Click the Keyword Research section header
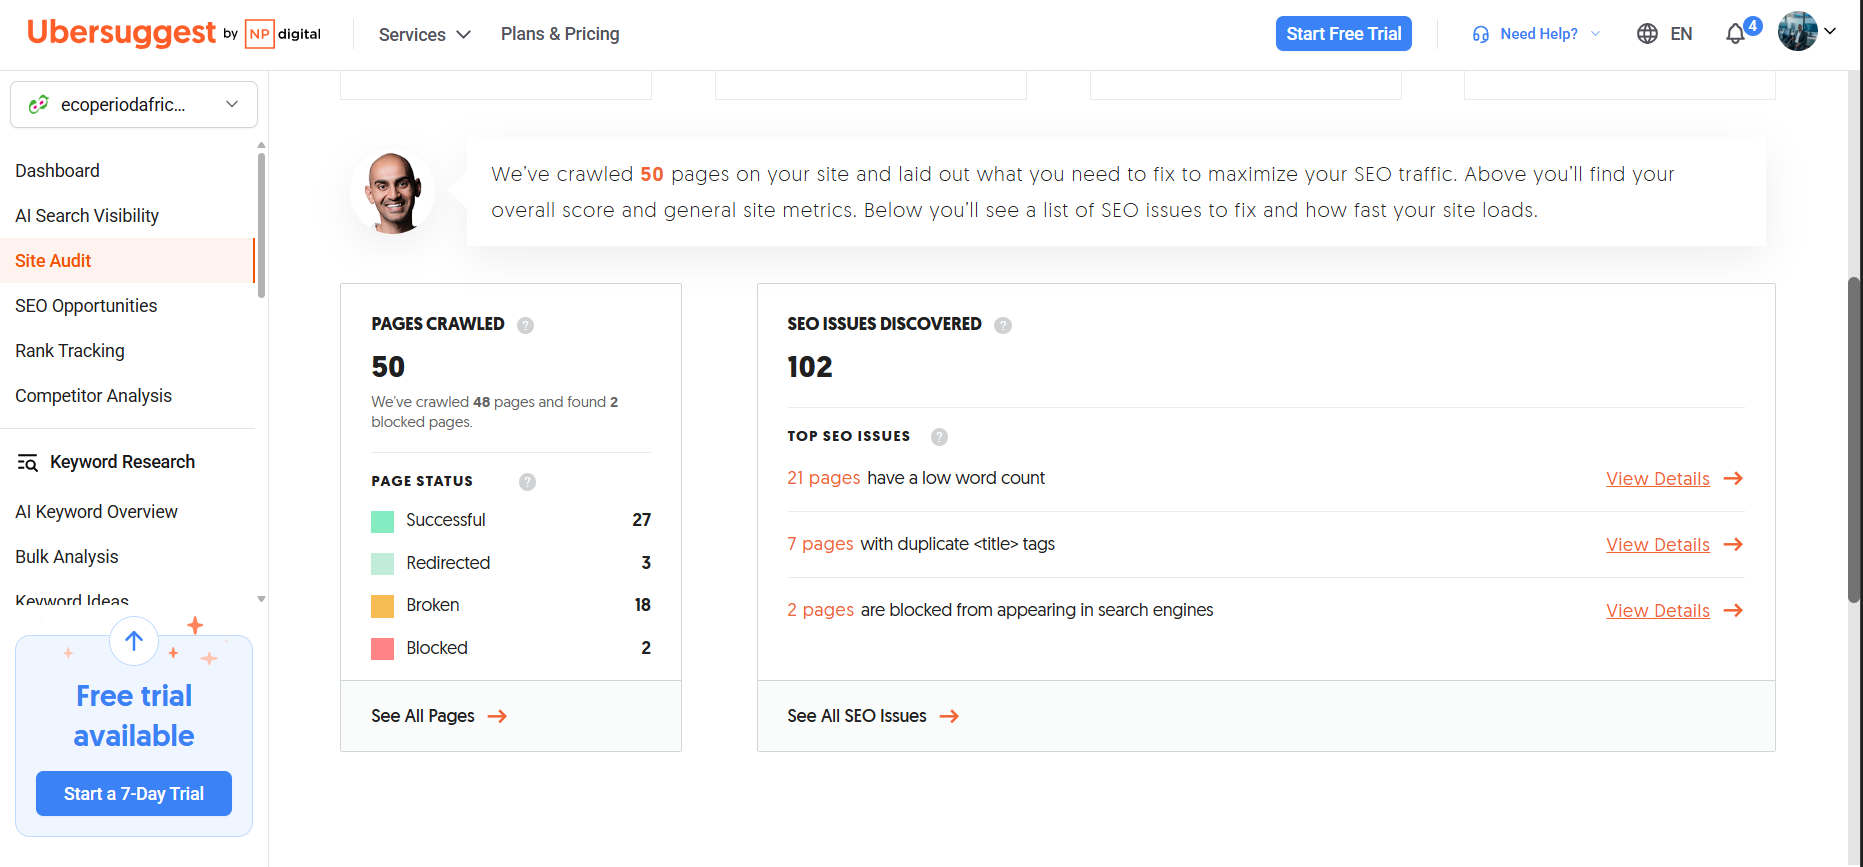Image resolution: width=1863 pixels, height=867 pixels. pos(122,462)
